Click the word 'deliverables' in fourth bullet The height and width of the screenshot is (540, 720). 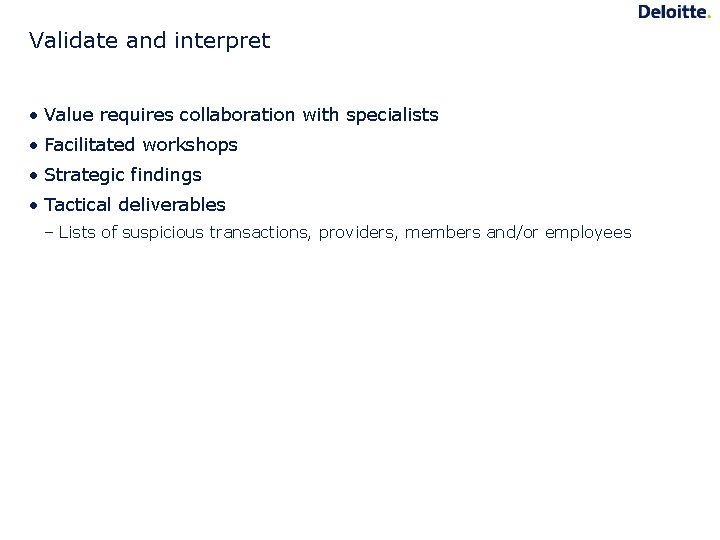pos(172,205)
